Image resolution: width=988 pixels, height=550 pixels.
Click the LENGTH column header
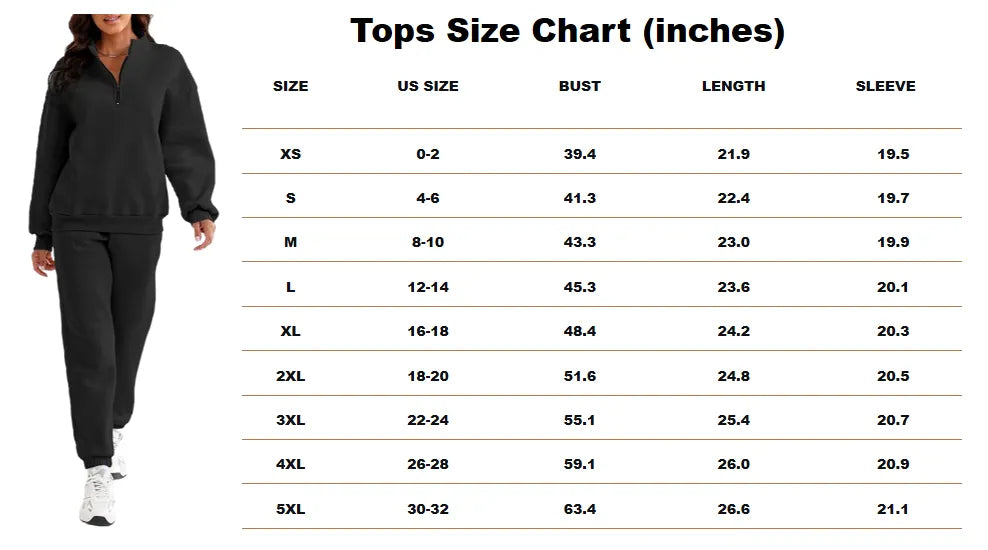tap(733, 86)
